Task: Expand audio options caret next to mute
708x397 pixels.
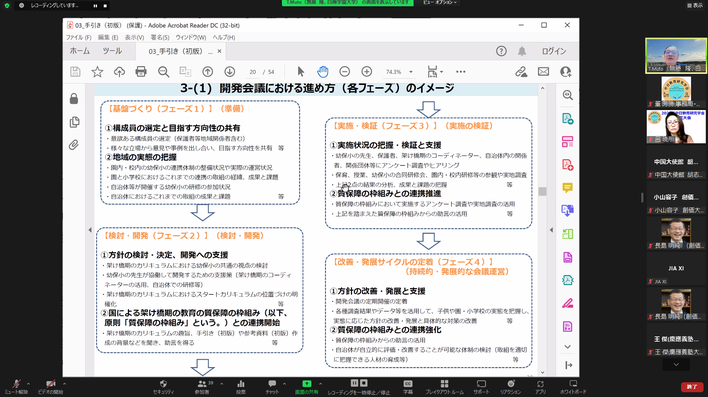Action: 28,384
